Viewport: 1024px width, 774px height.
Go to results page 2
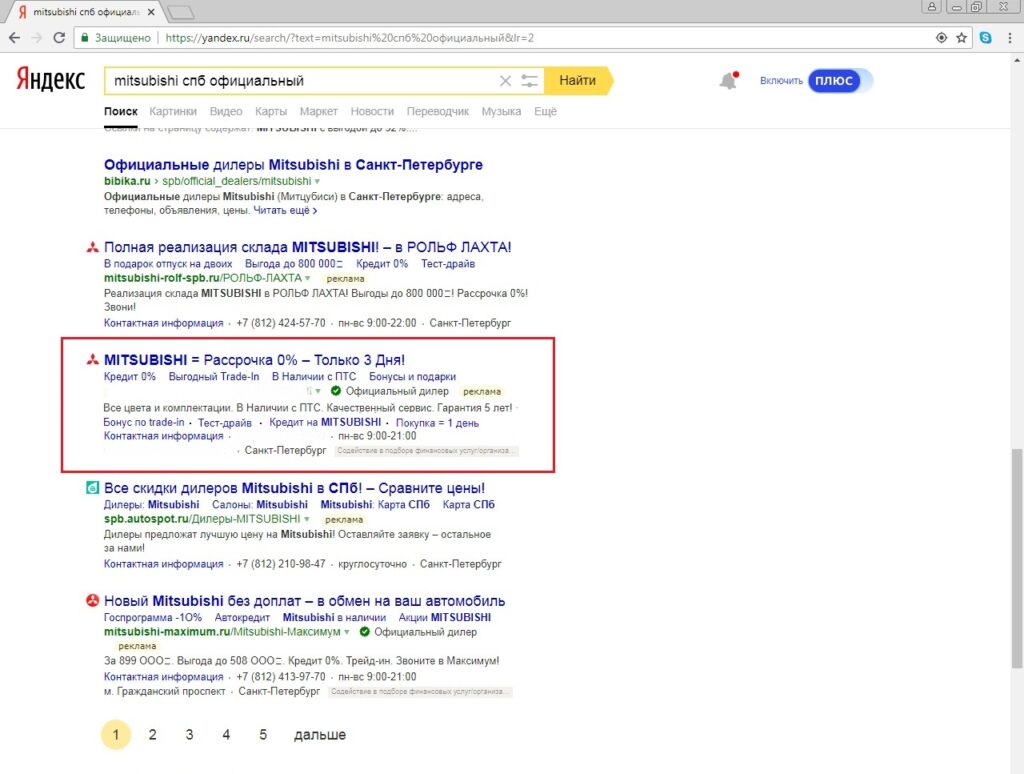(x=152, y=735)
